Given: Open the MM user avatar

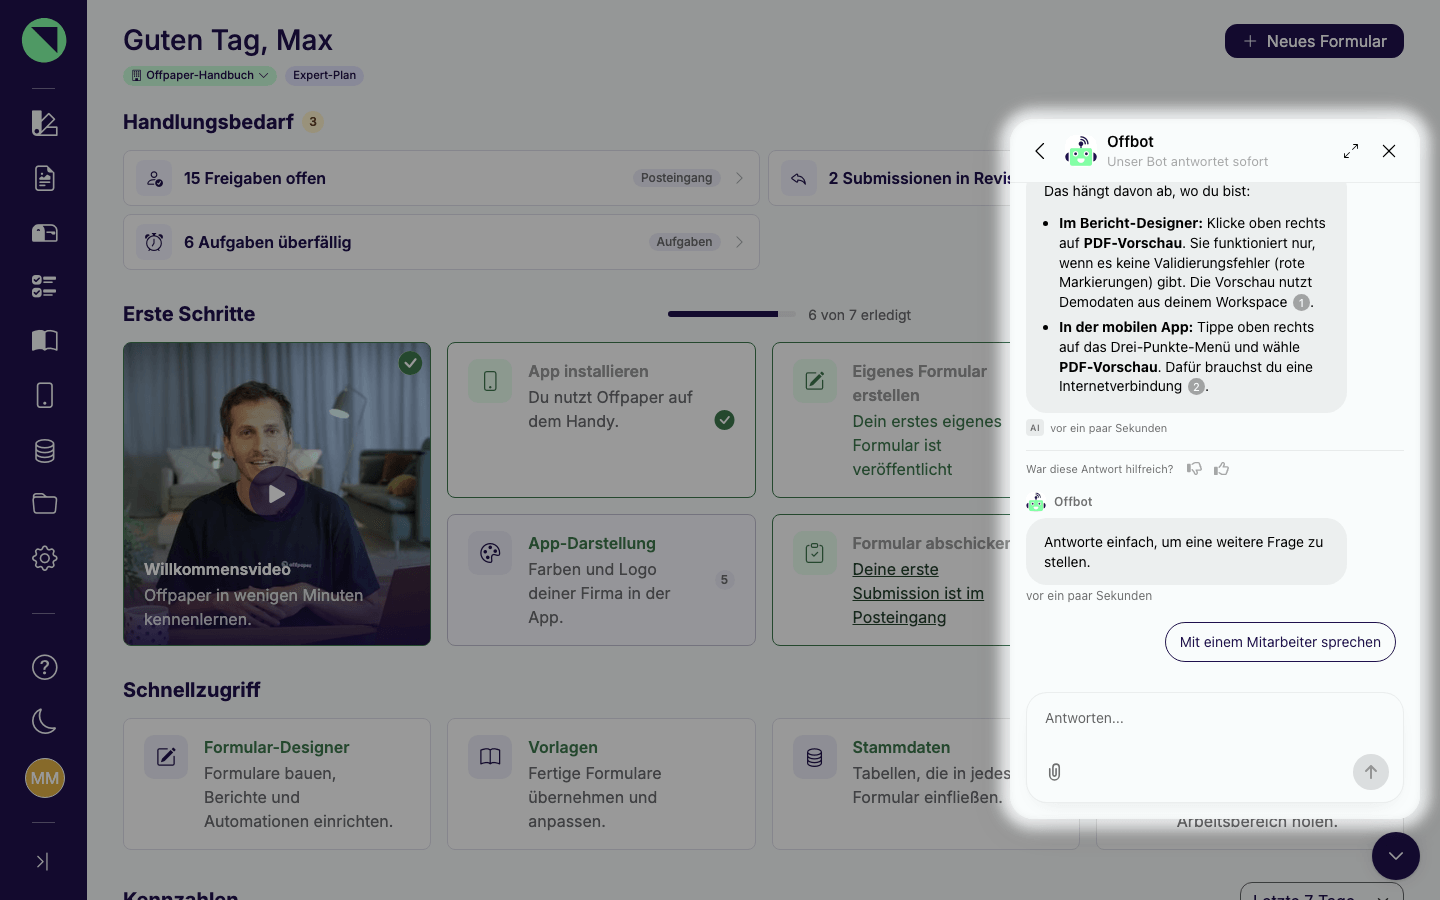Looking at the screenshot, I should 45,778.
